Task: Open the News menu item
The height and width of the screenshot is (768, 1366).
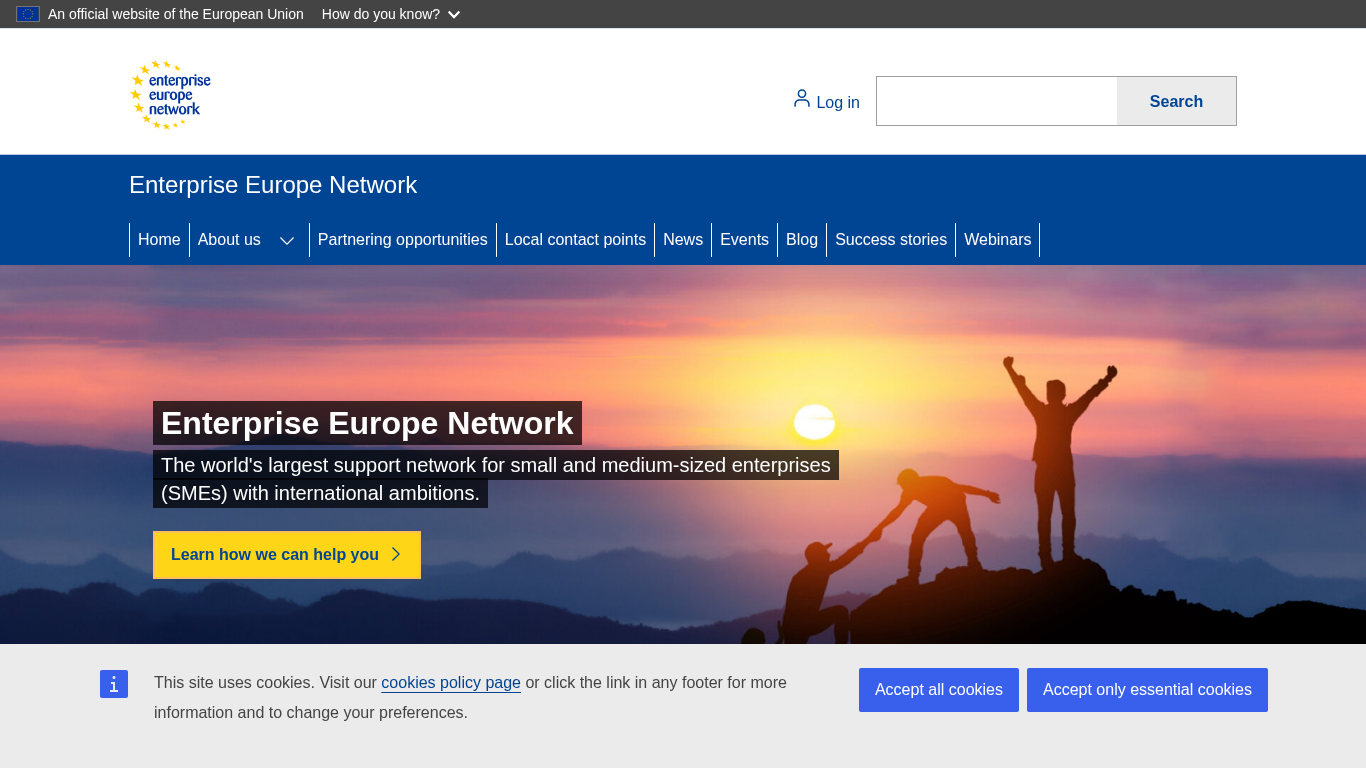Action: [x=683, y=240]
